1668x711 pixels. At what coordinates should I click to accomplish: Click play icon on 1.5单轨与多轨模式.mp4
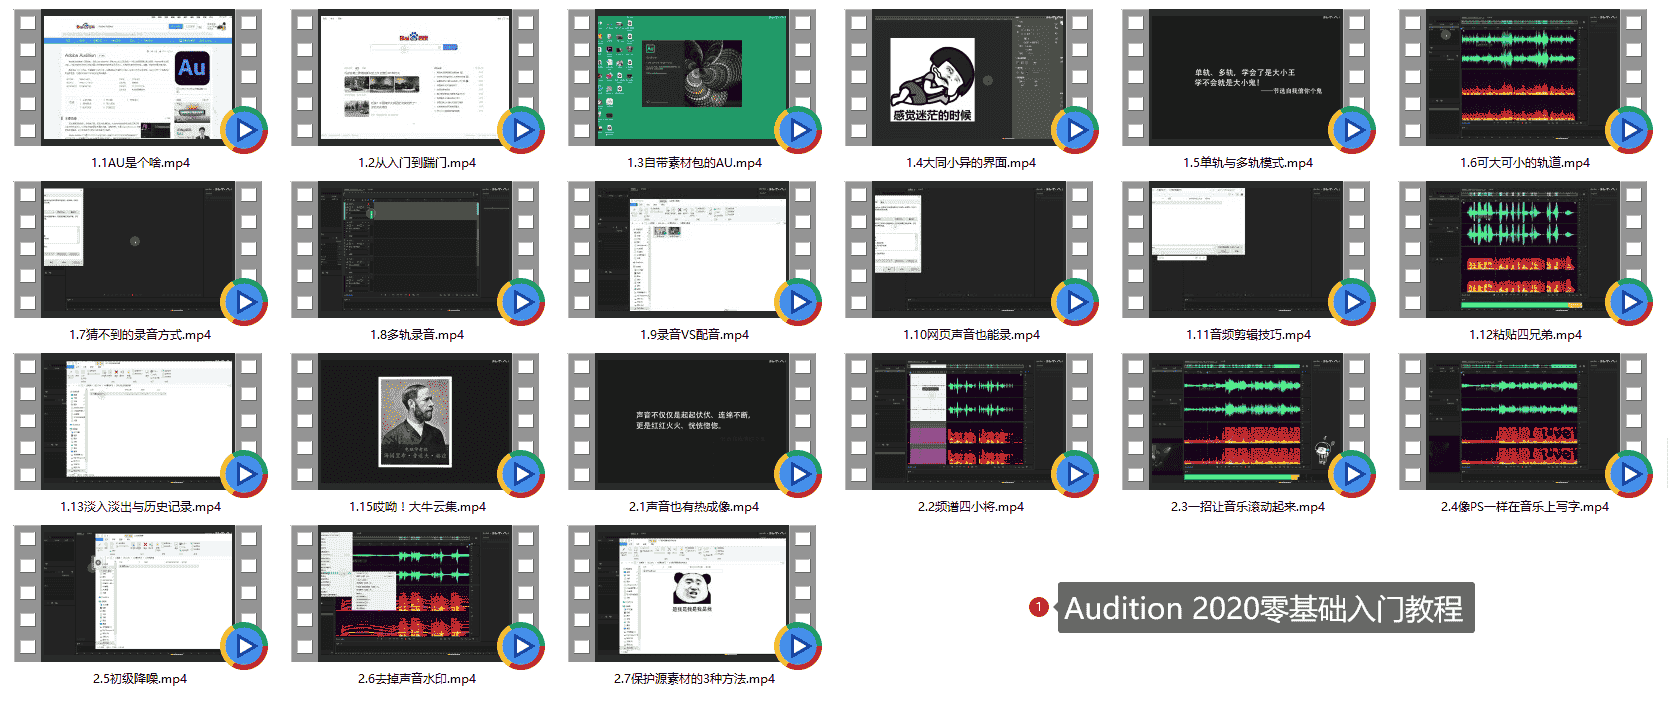(1352, 130)
